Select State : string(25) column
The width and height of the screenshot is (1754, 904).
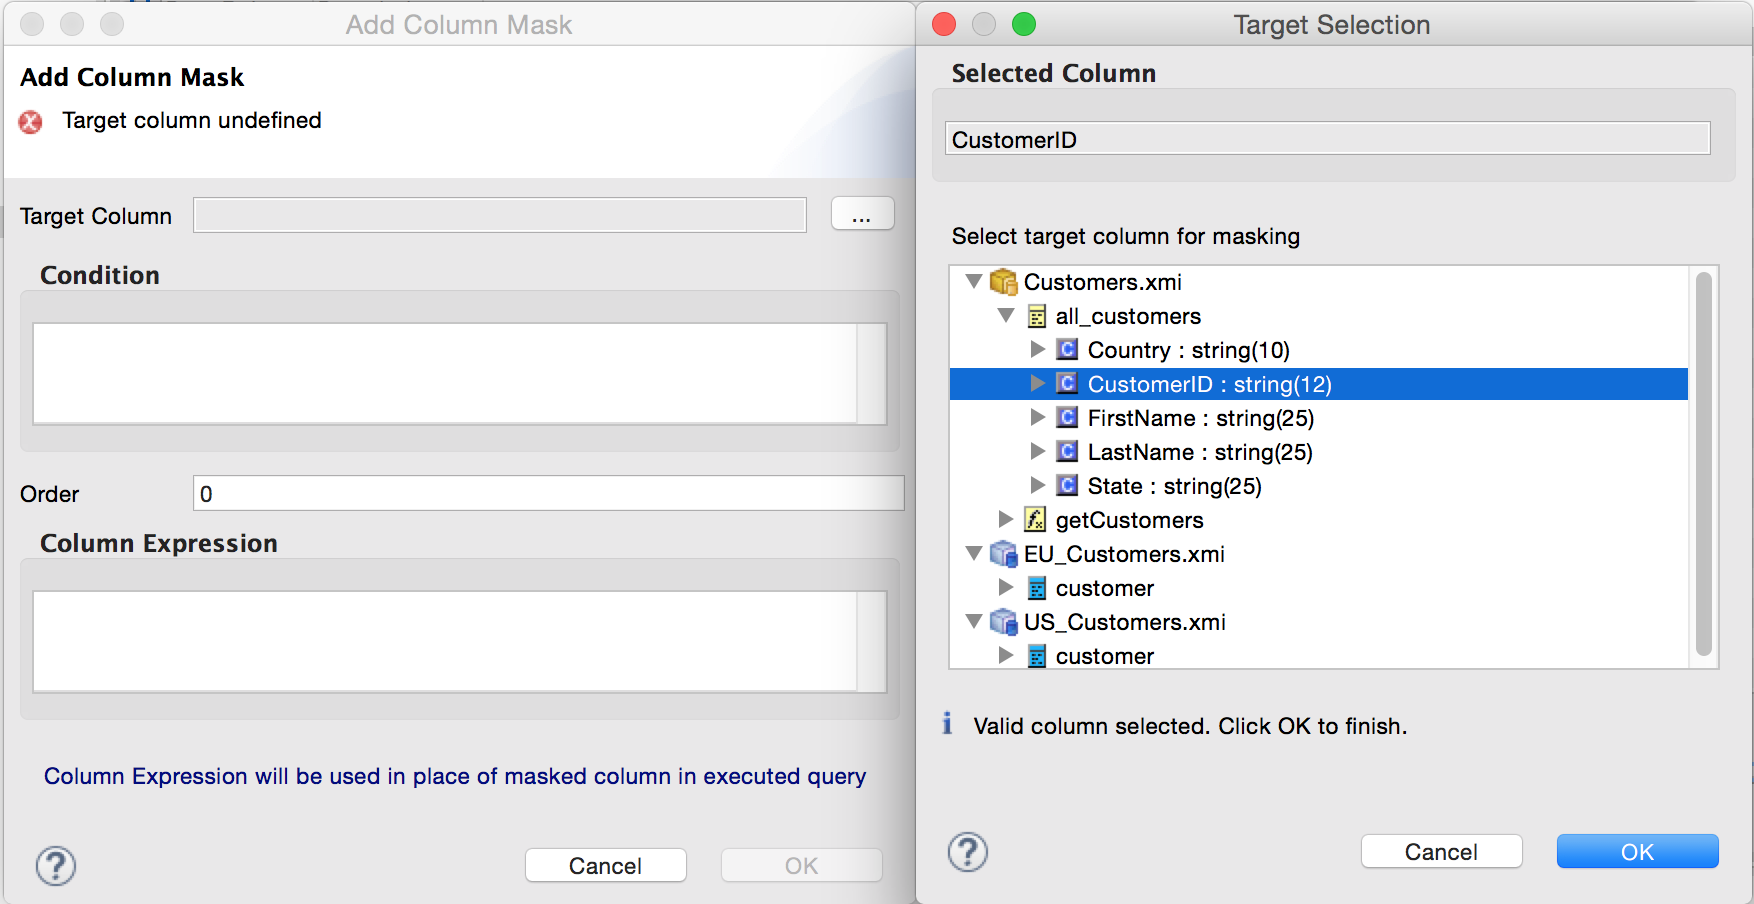tap(1174, 486)
